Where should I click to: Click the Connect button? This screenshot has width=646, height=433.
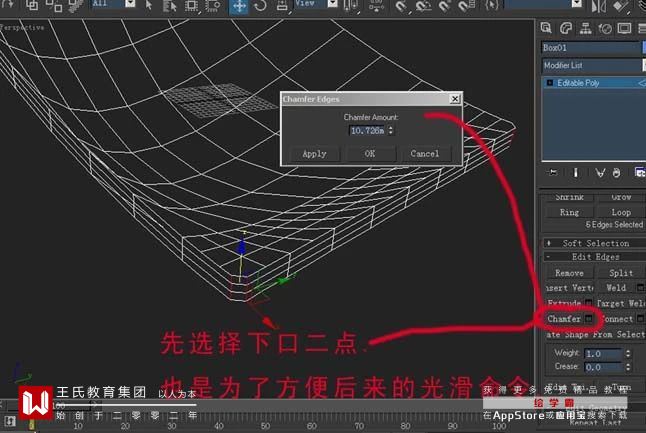[x=617, y=318]
